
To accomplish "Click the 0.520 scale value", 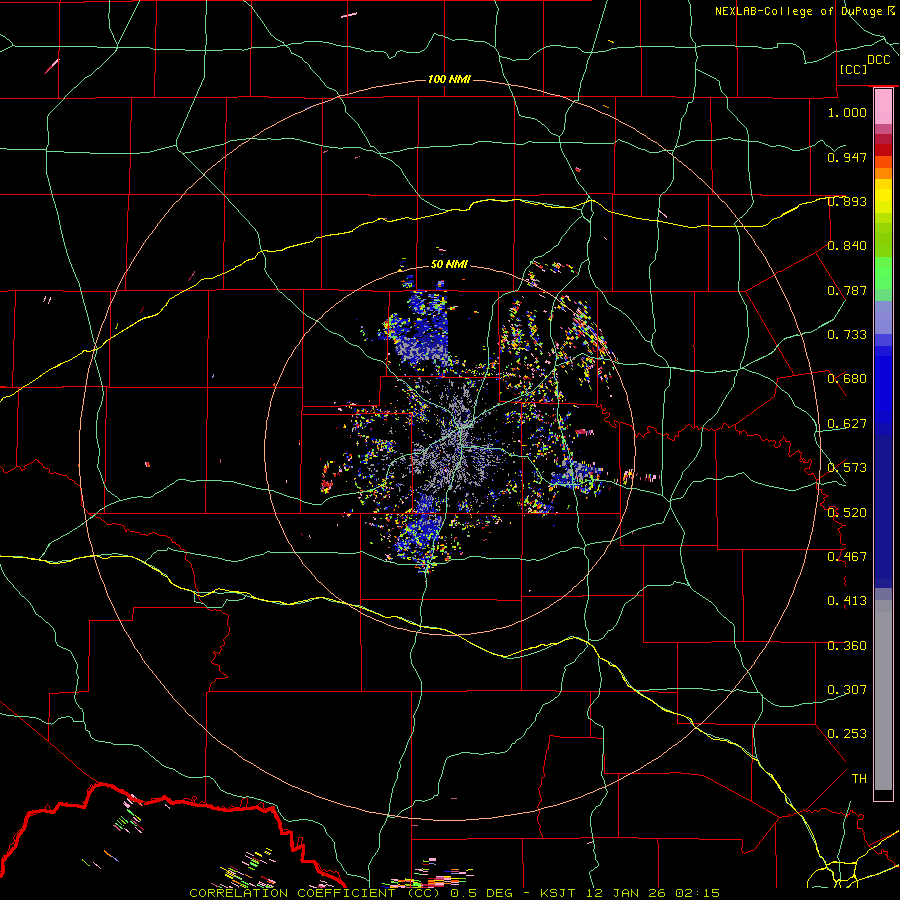I will point(847,513).
